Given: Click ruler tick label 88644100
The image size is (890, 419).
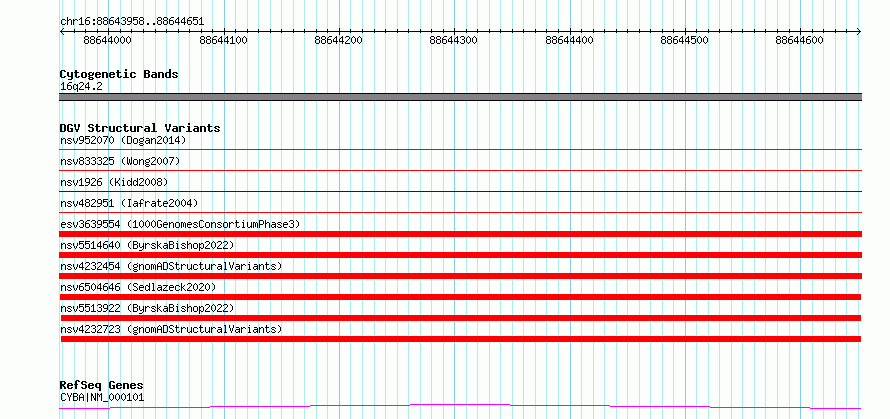Looking at the screenshot, I should 224,40.
